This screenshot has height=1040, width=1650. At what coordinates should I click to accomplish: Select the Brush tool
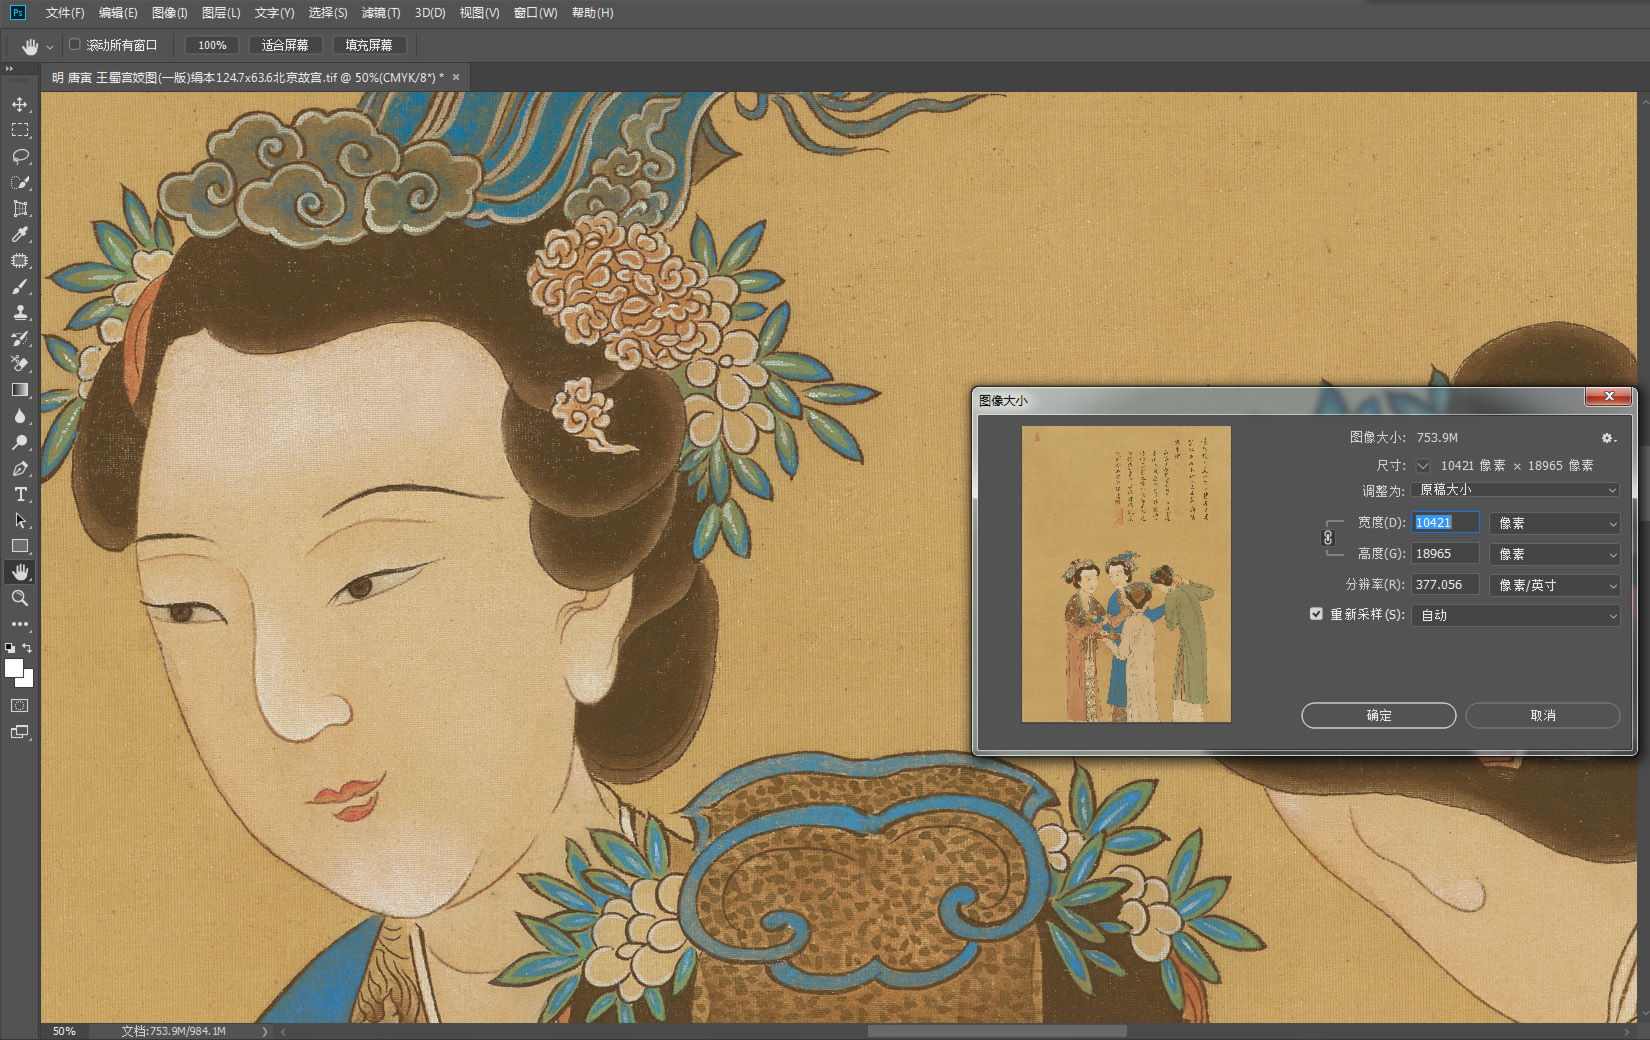pyautogui.click(x=20, y=286)
